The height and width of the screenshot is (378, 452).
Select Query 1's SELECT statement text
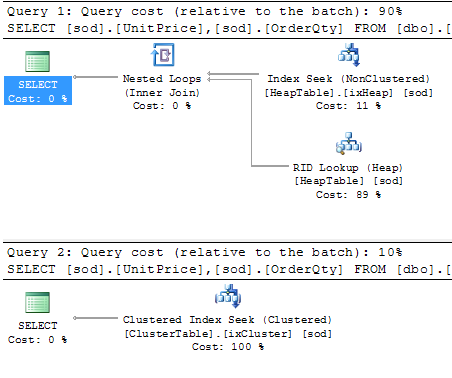click(229, 28)
